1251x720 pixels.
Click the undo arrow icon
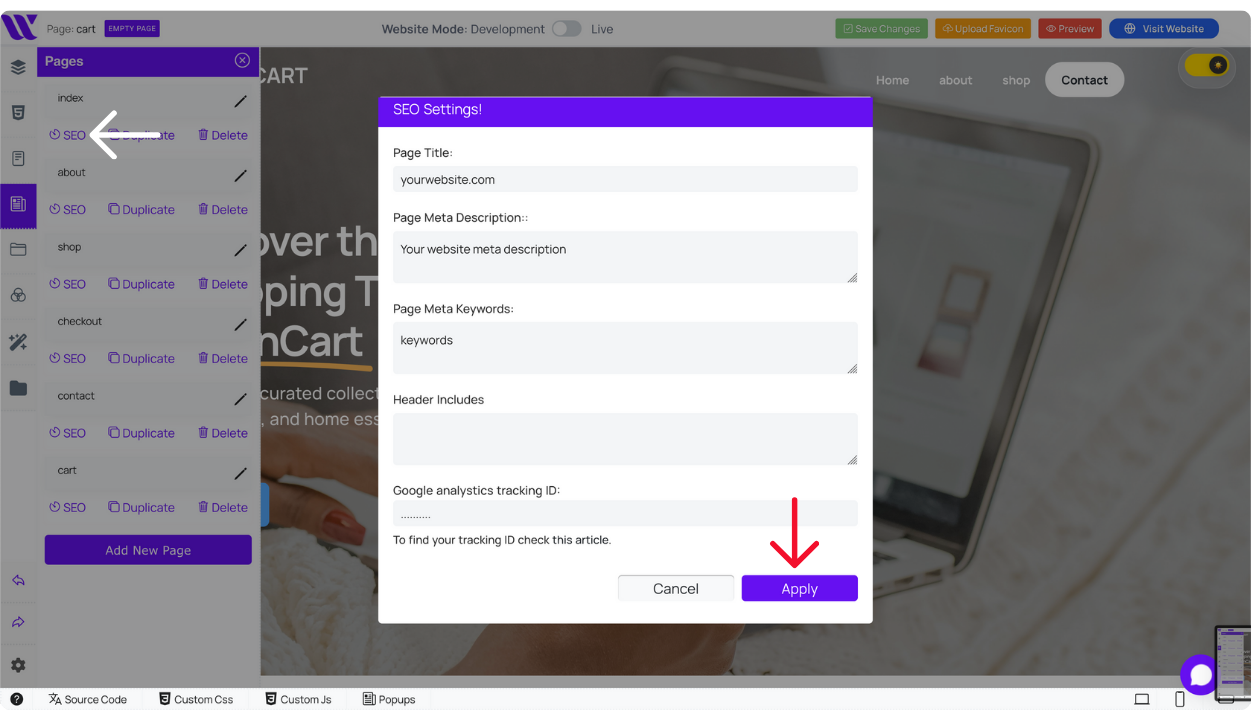[x=18, y=581]
